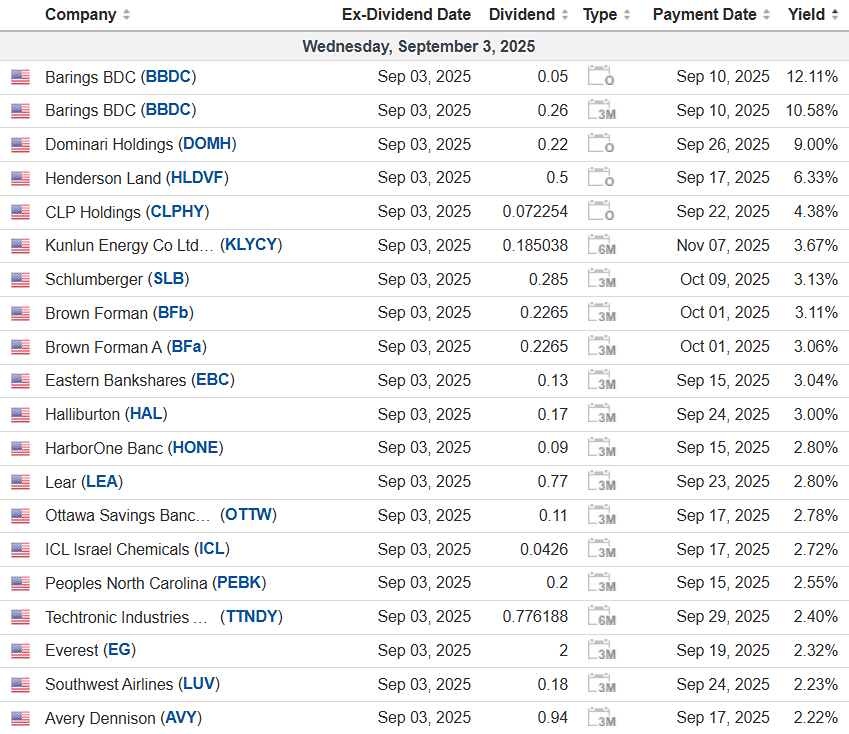Screen dimensions: 849x734
Task: Sort the table by Company column arrows
Action: click(125, 15)
